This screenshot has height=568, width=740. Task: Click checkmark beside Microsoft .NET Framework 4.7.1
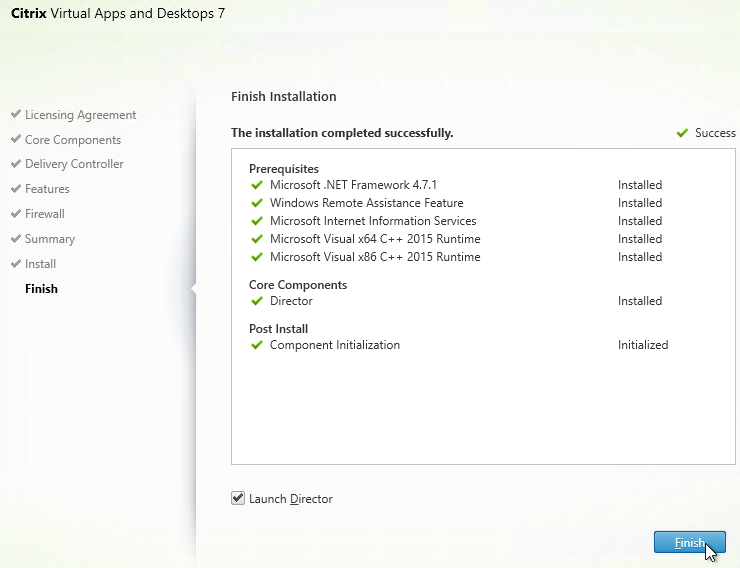257,185
